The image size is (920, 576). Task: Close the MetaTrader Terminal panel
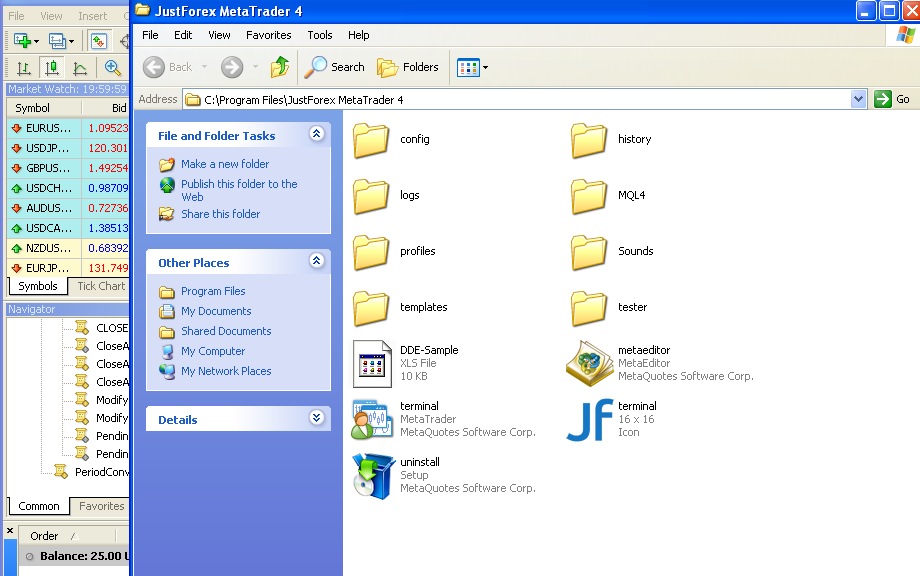click(10, 531)
